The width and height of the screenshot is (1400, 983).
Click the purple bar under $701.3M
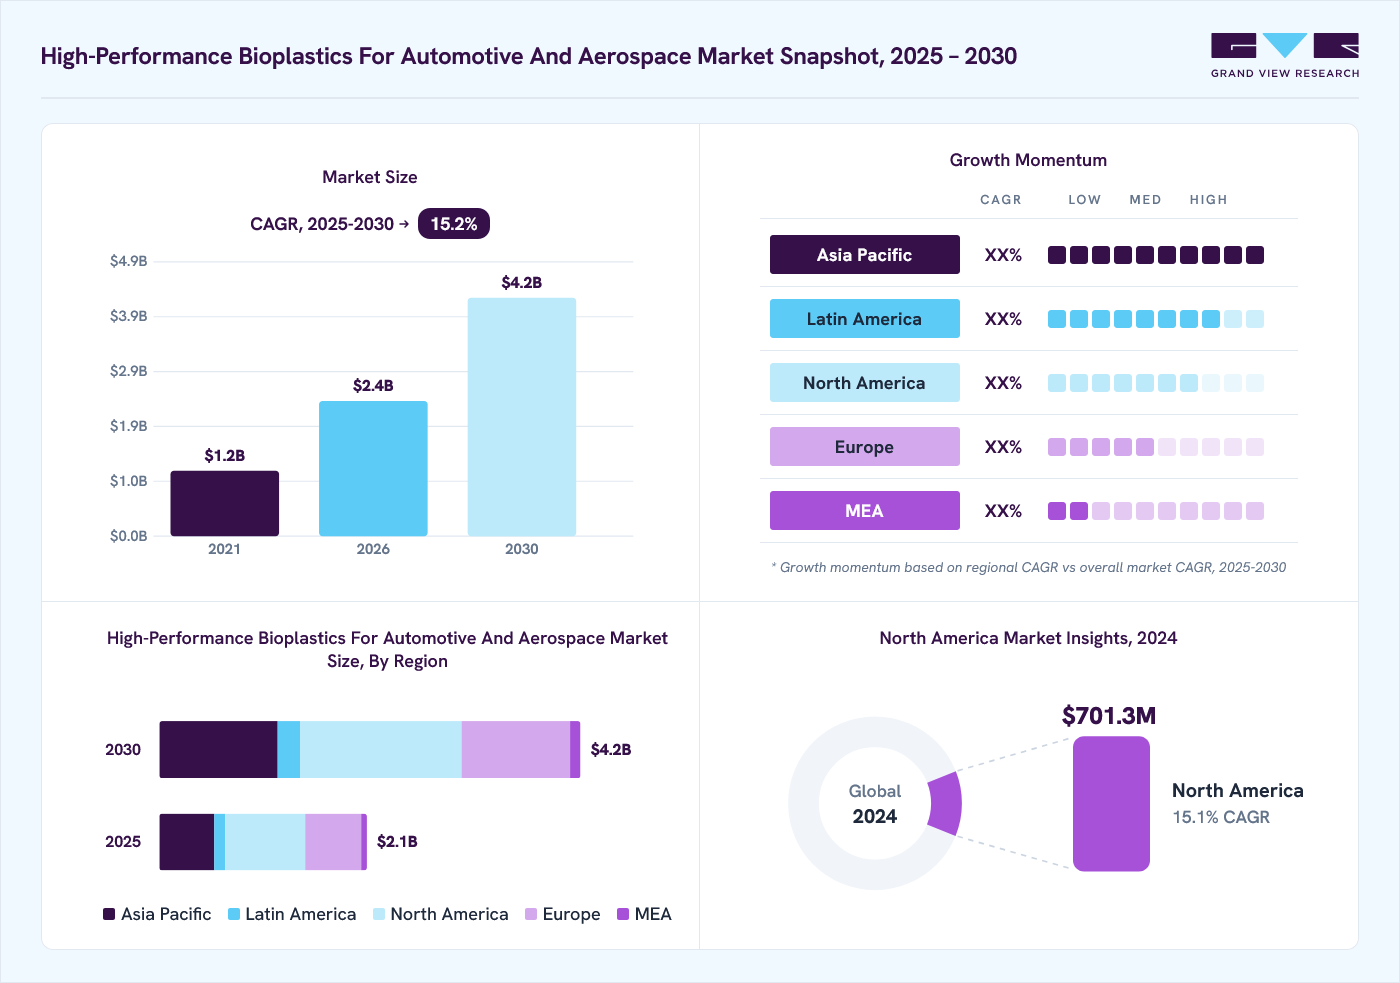click(x=1111, y=804)
